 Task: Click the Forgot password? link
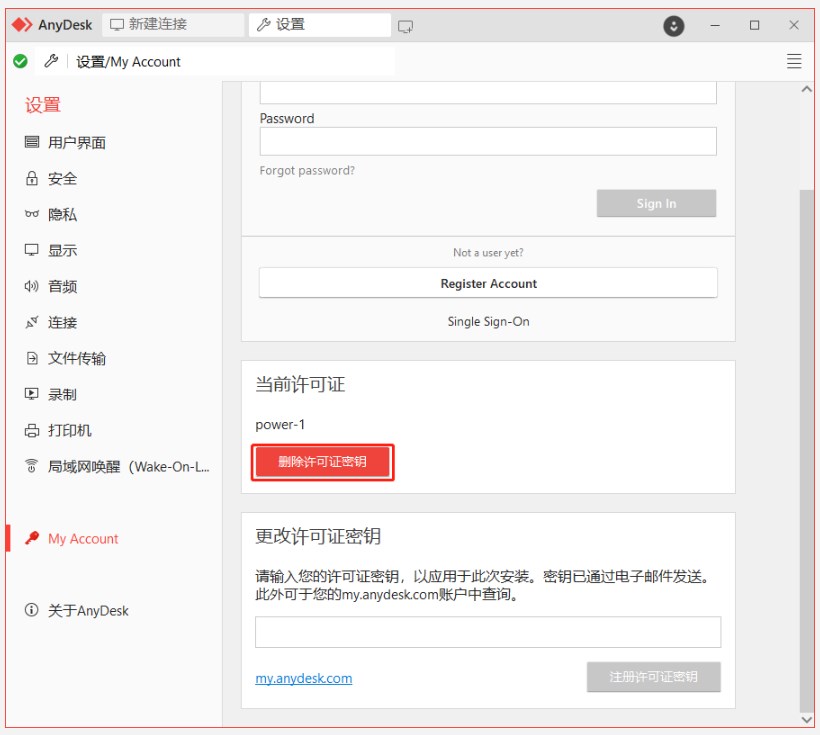(x=307, y=171)
